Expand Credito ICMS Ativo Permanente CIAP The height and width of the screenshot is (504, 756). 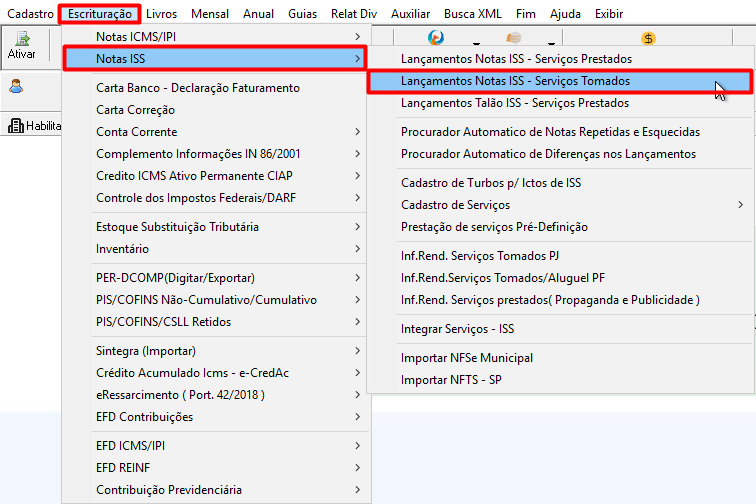tap(216, 176)
